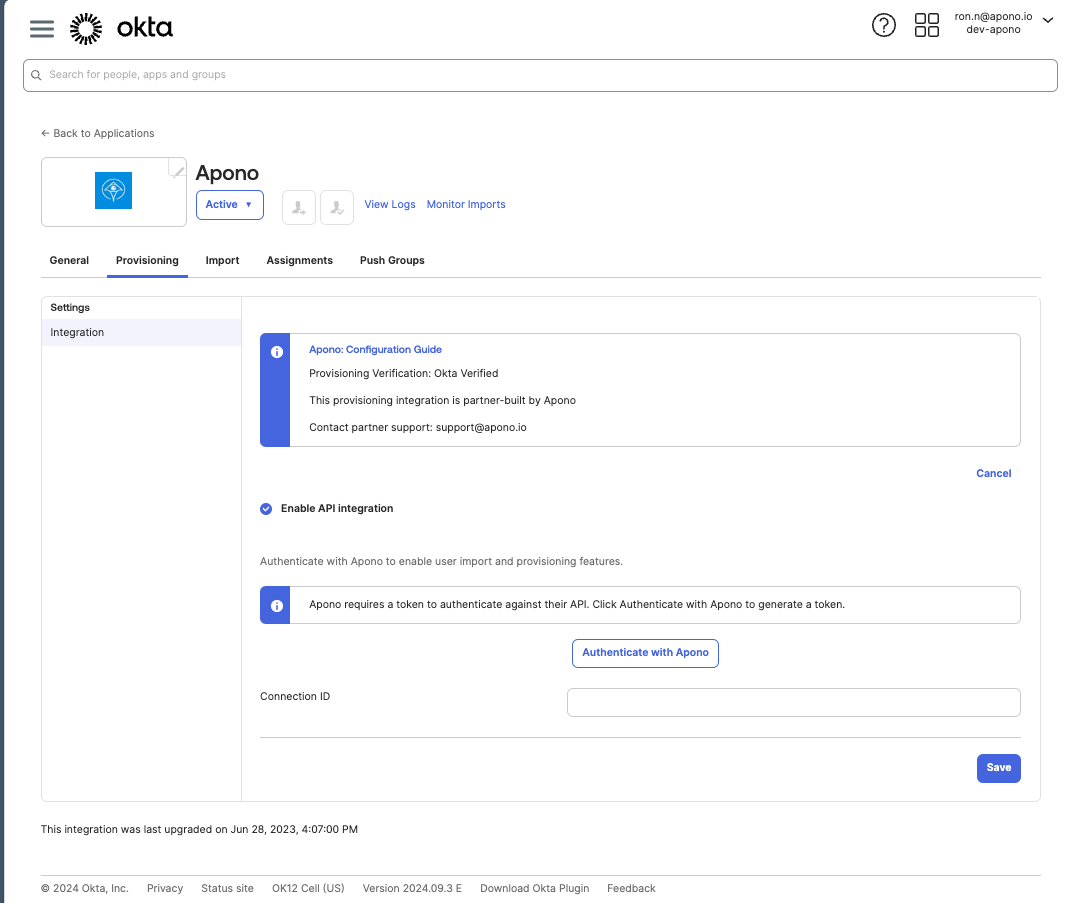1071x903 pixels.
Task: Expand the Active status dropdown
Action: click(229, 205)
